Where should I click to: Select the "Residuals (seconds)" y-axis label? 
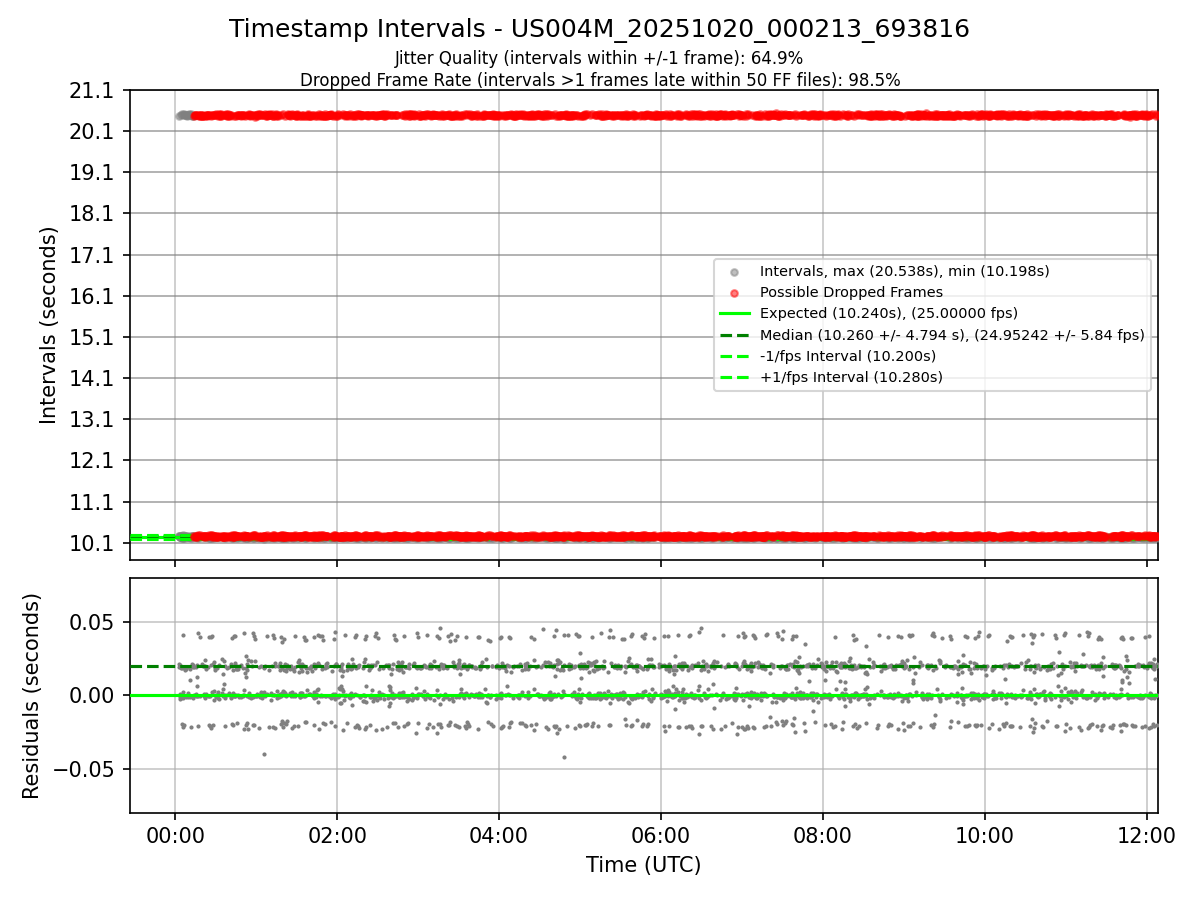point(31,696)
